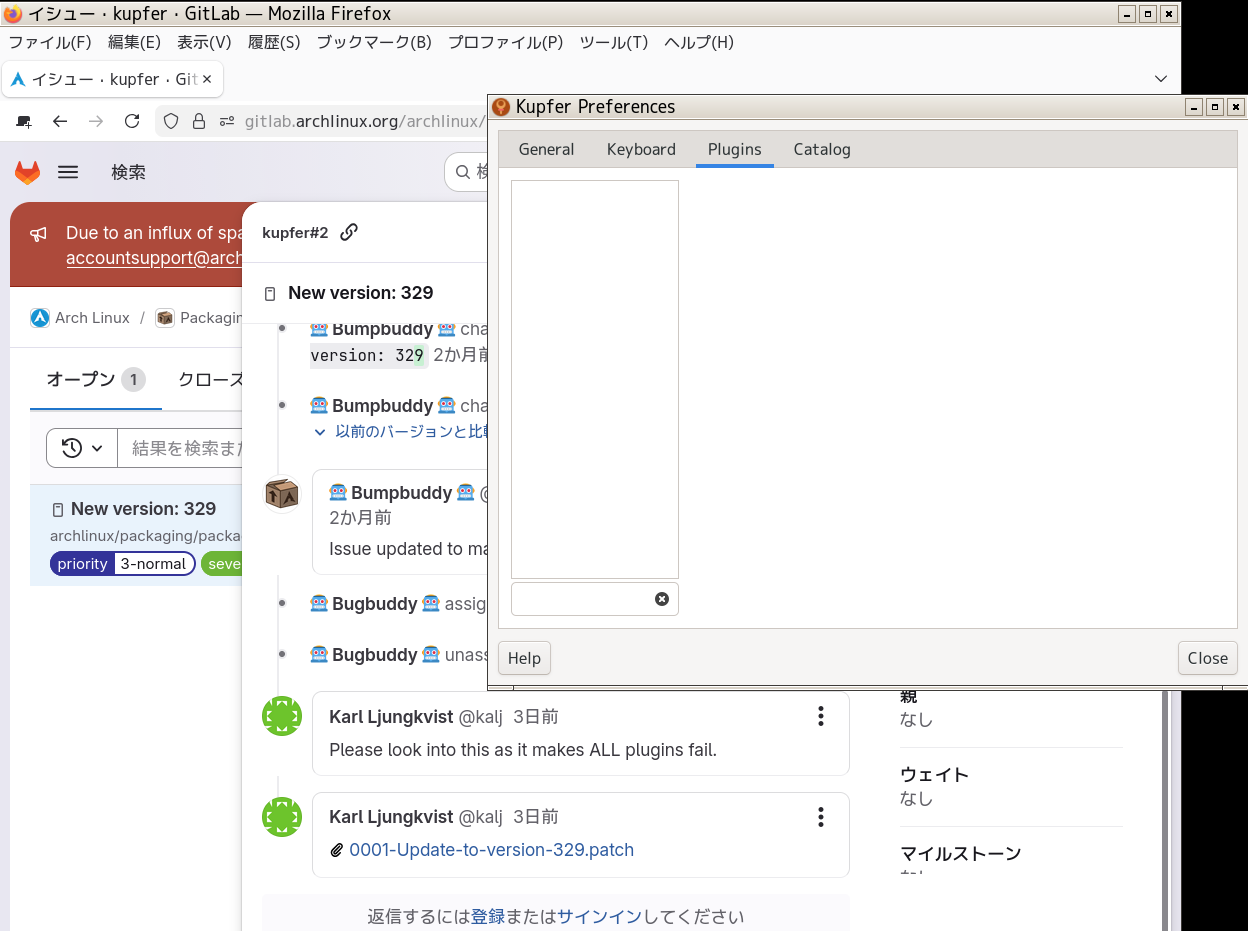Open the 0001-Update-to-version-329.patch attachment

coord(491,850)
